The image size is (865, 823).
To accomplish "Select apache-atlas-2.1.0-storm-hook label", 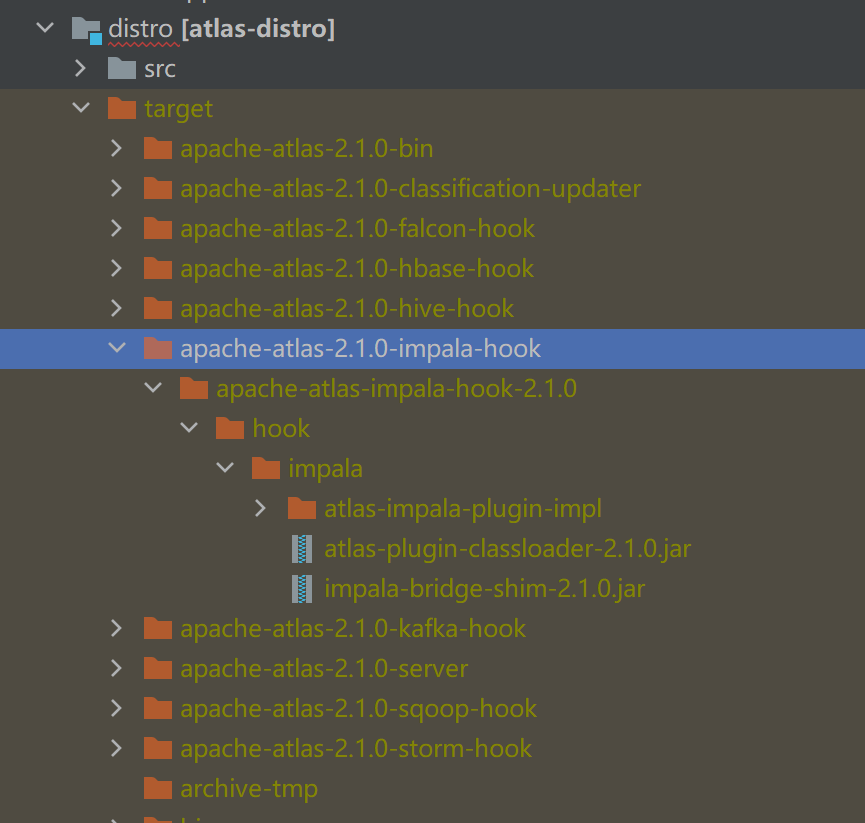I will point(356,749).
